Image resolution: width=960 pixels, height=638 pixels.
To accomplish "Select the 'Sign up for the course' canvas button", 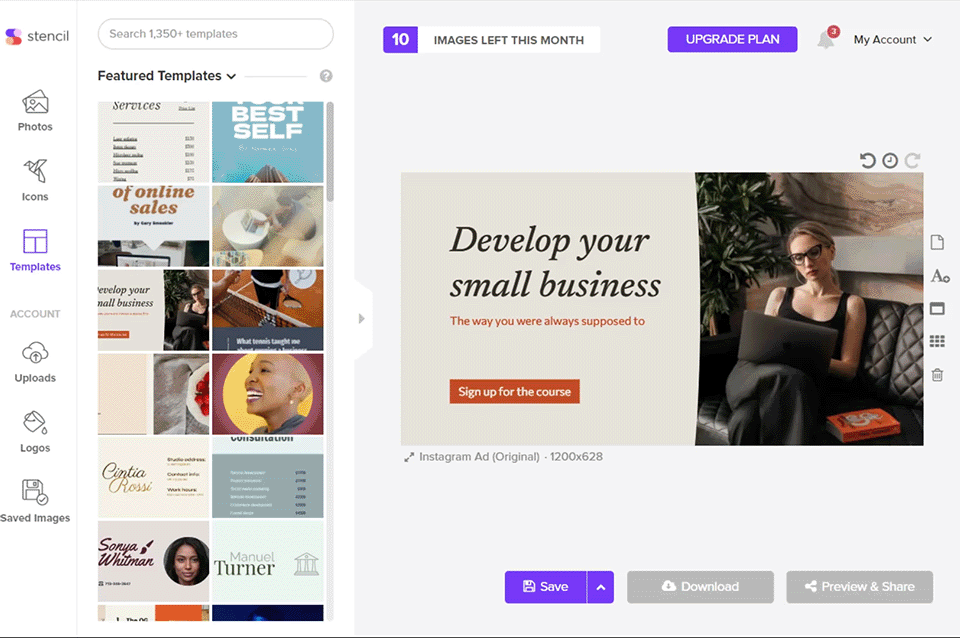I will (514, 392).
